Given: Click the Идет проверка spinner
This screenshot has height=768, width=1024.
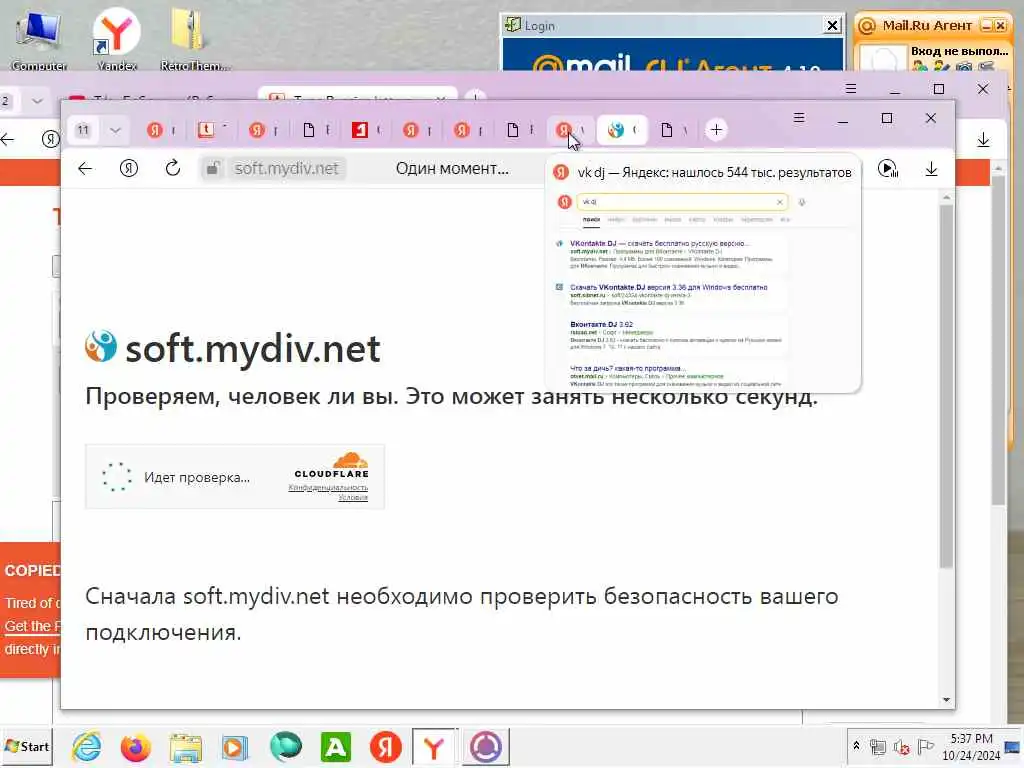Looking at the screenshot, I should click(x=116, y=477).
